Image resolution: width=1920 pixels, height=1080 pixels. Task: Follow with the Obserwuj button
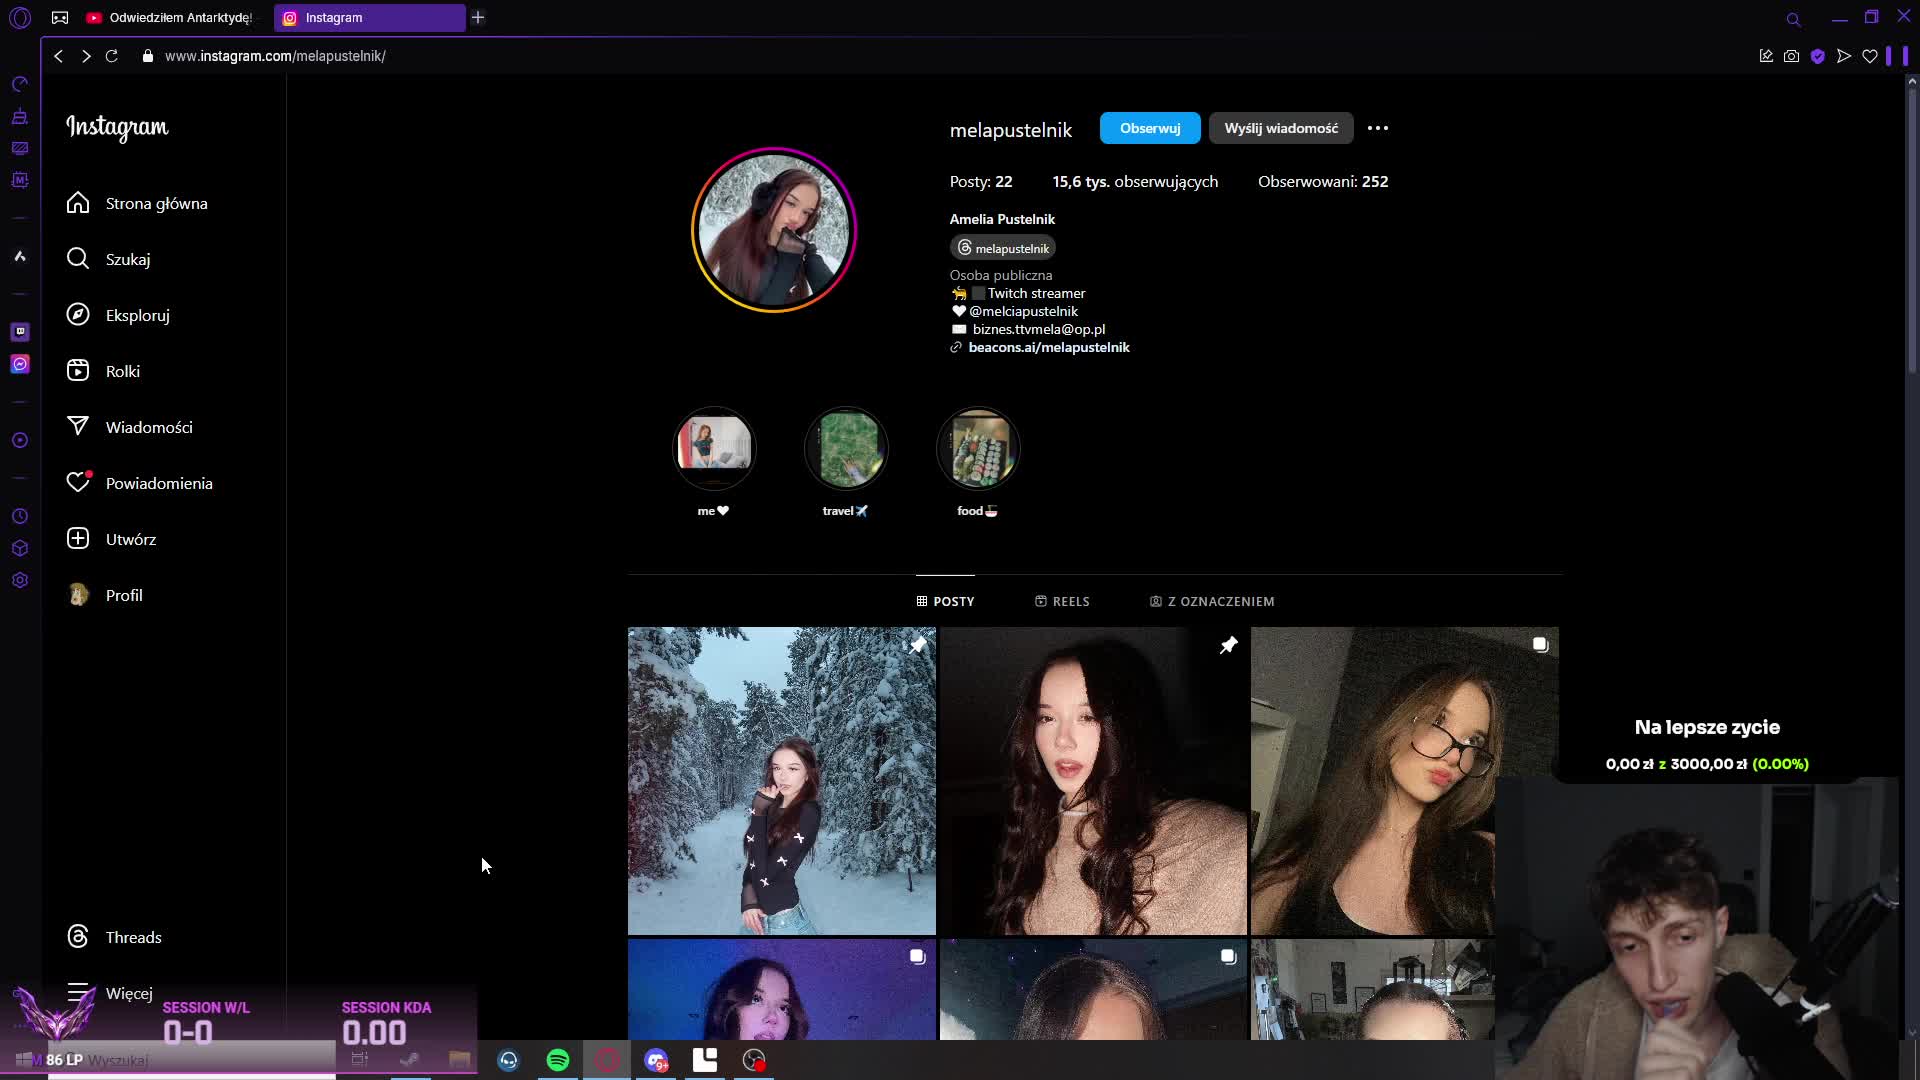[1150, 128]
